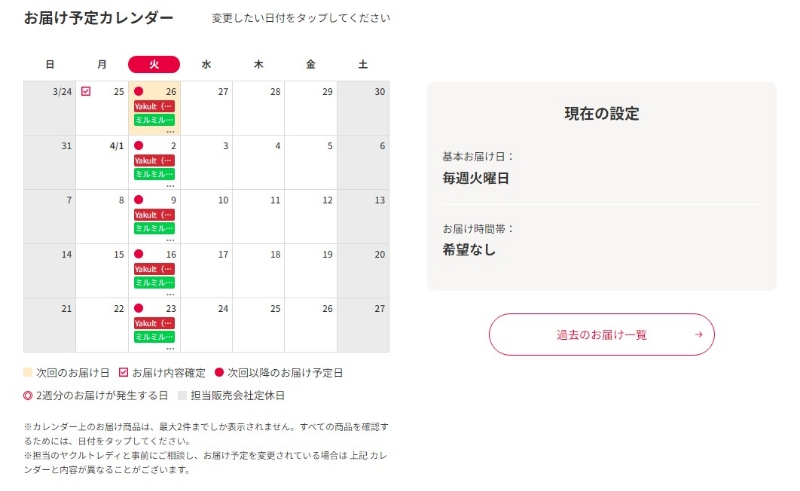Click the confirmed checkmark on March 25

[86, 91]
